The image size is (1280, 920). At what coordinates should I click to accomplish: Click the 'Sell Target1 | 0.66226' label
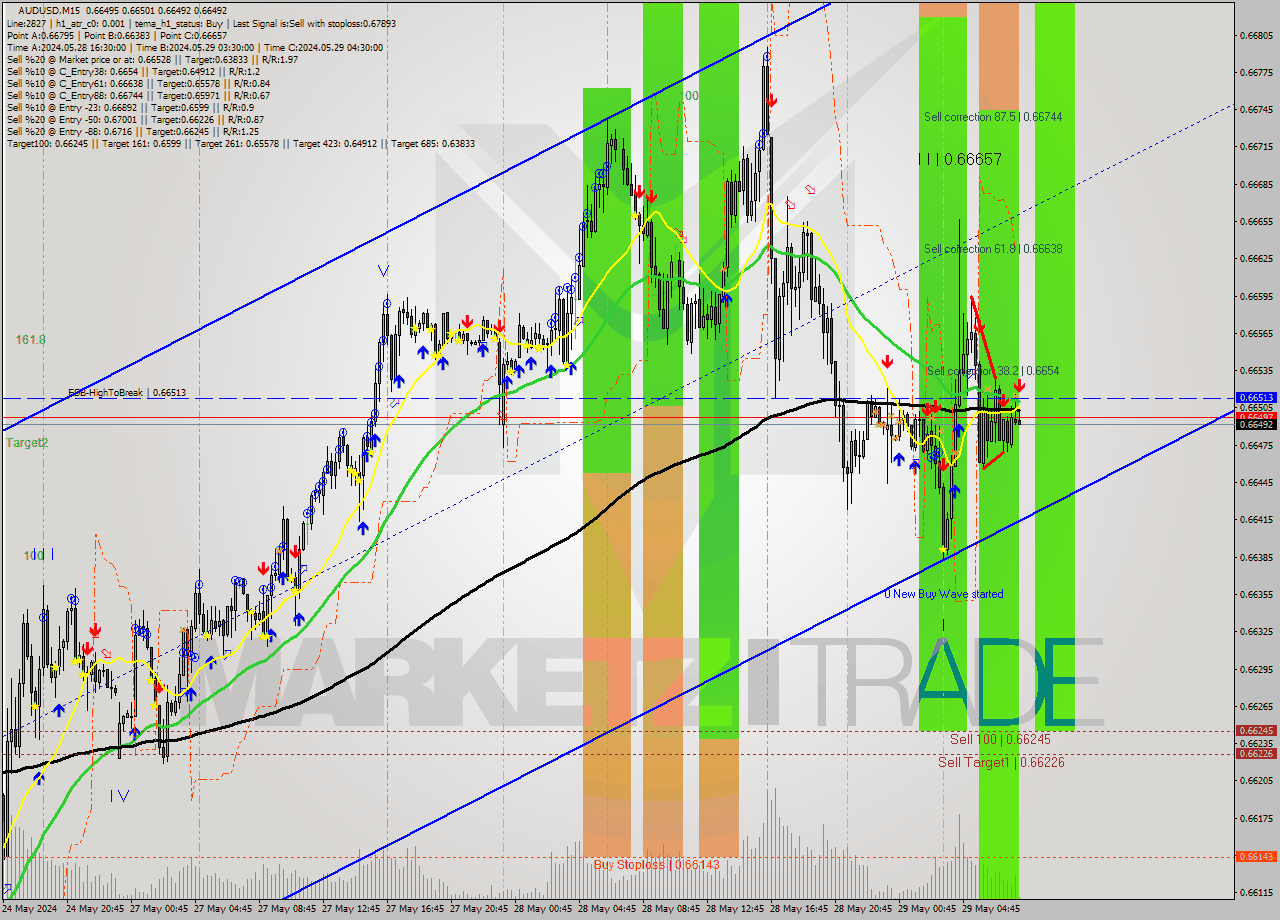[1001, 762]
